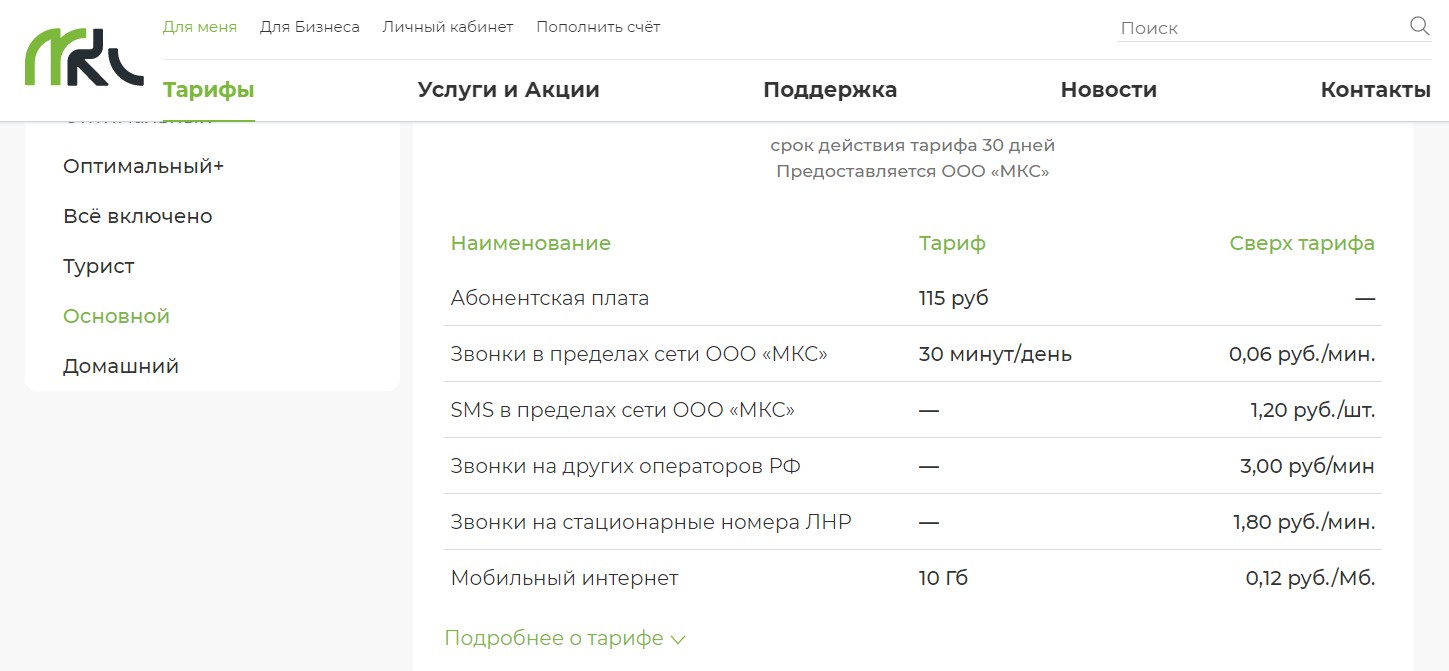The width and height of the screenshot is (1449, 671).
Task: Click the Мобильный интернет row label
Action: tap(565, 578)
